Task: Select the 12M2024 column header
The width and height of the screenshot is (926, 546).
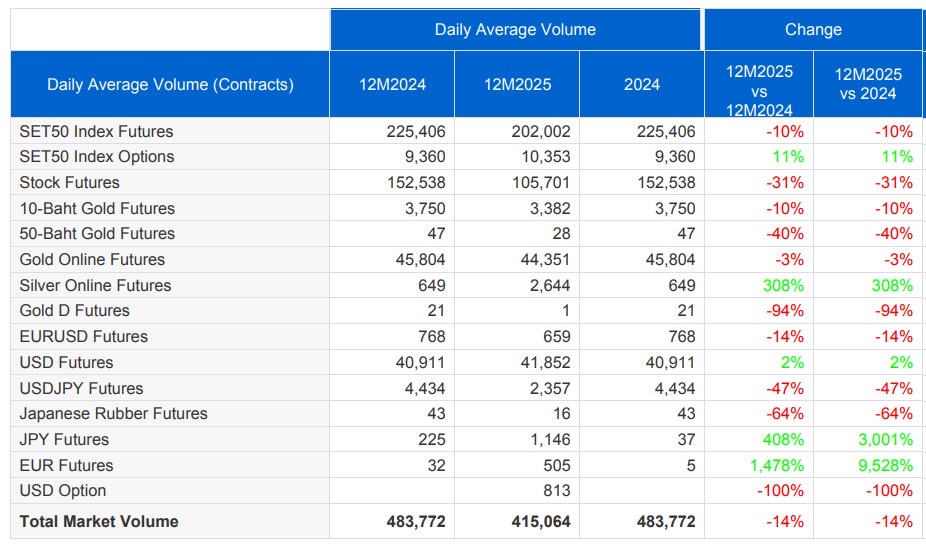Action: (392, 84)
